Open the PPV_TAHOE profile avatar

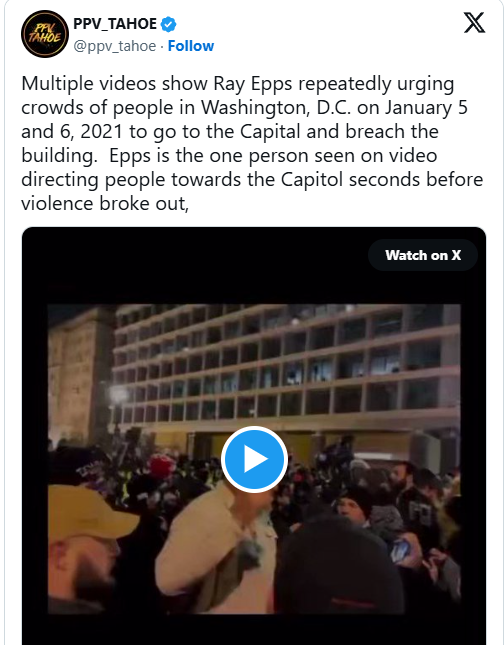coord(45,34)
